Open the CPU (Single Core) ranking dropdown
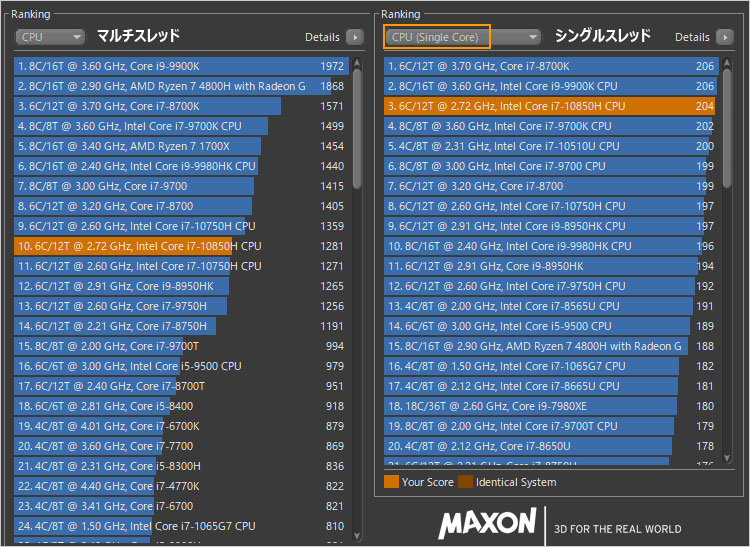 tap(463, 37)
